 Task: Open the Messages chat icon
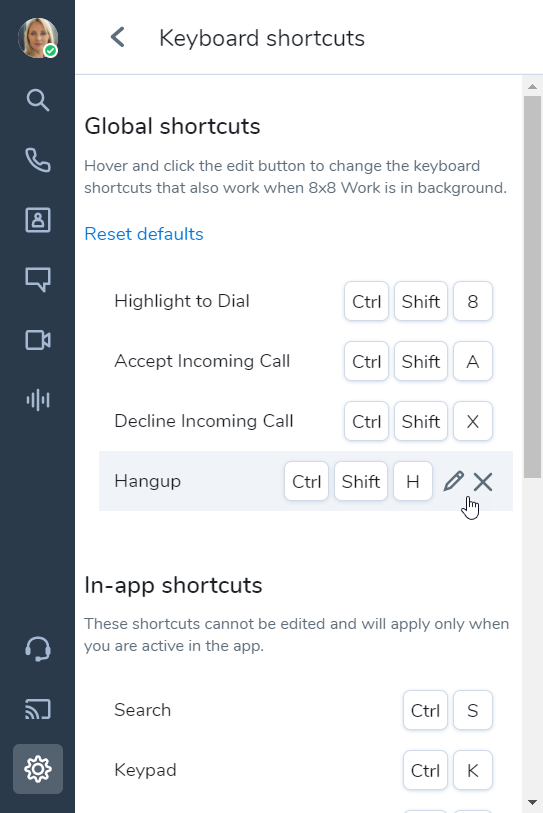(x=38, y=280)
